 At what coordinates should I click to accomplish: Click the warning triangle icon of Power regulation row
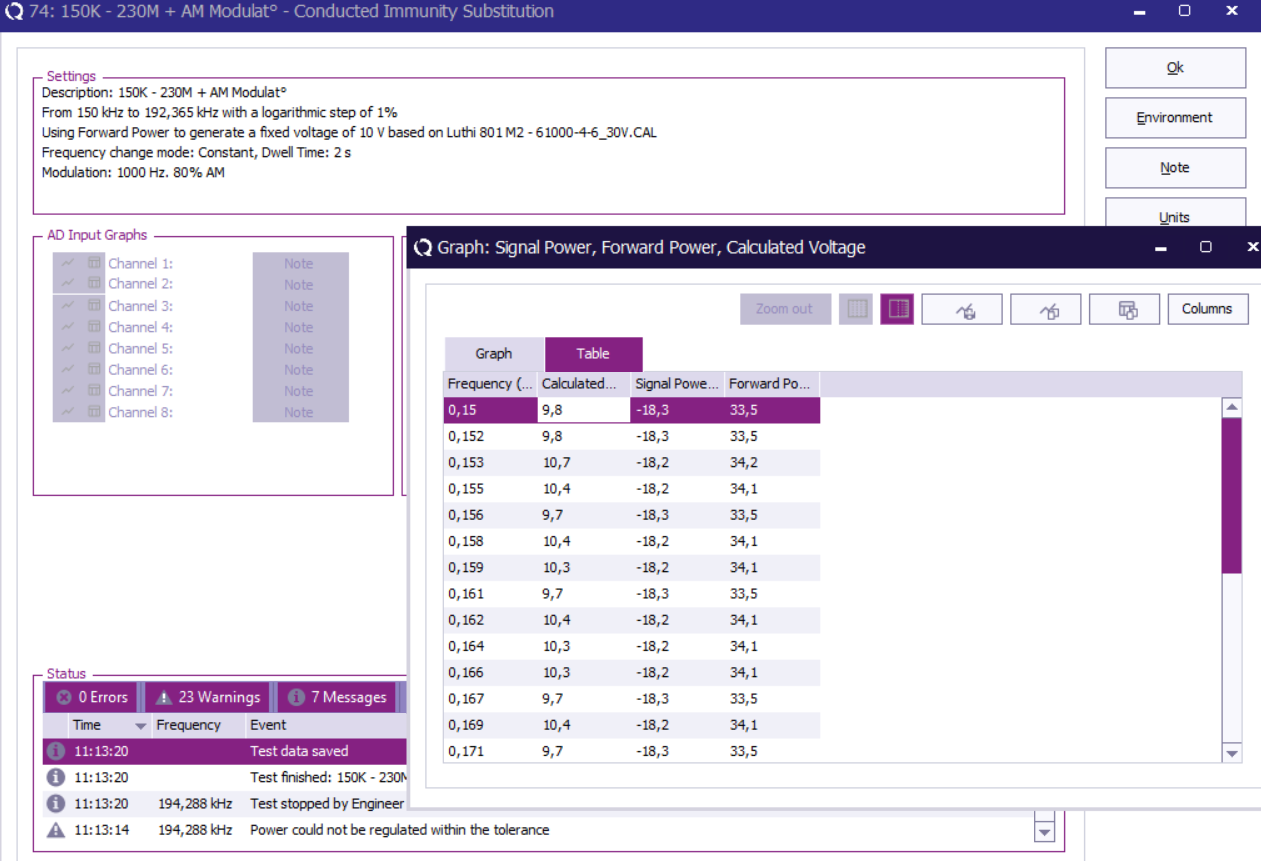coord(56,829)
